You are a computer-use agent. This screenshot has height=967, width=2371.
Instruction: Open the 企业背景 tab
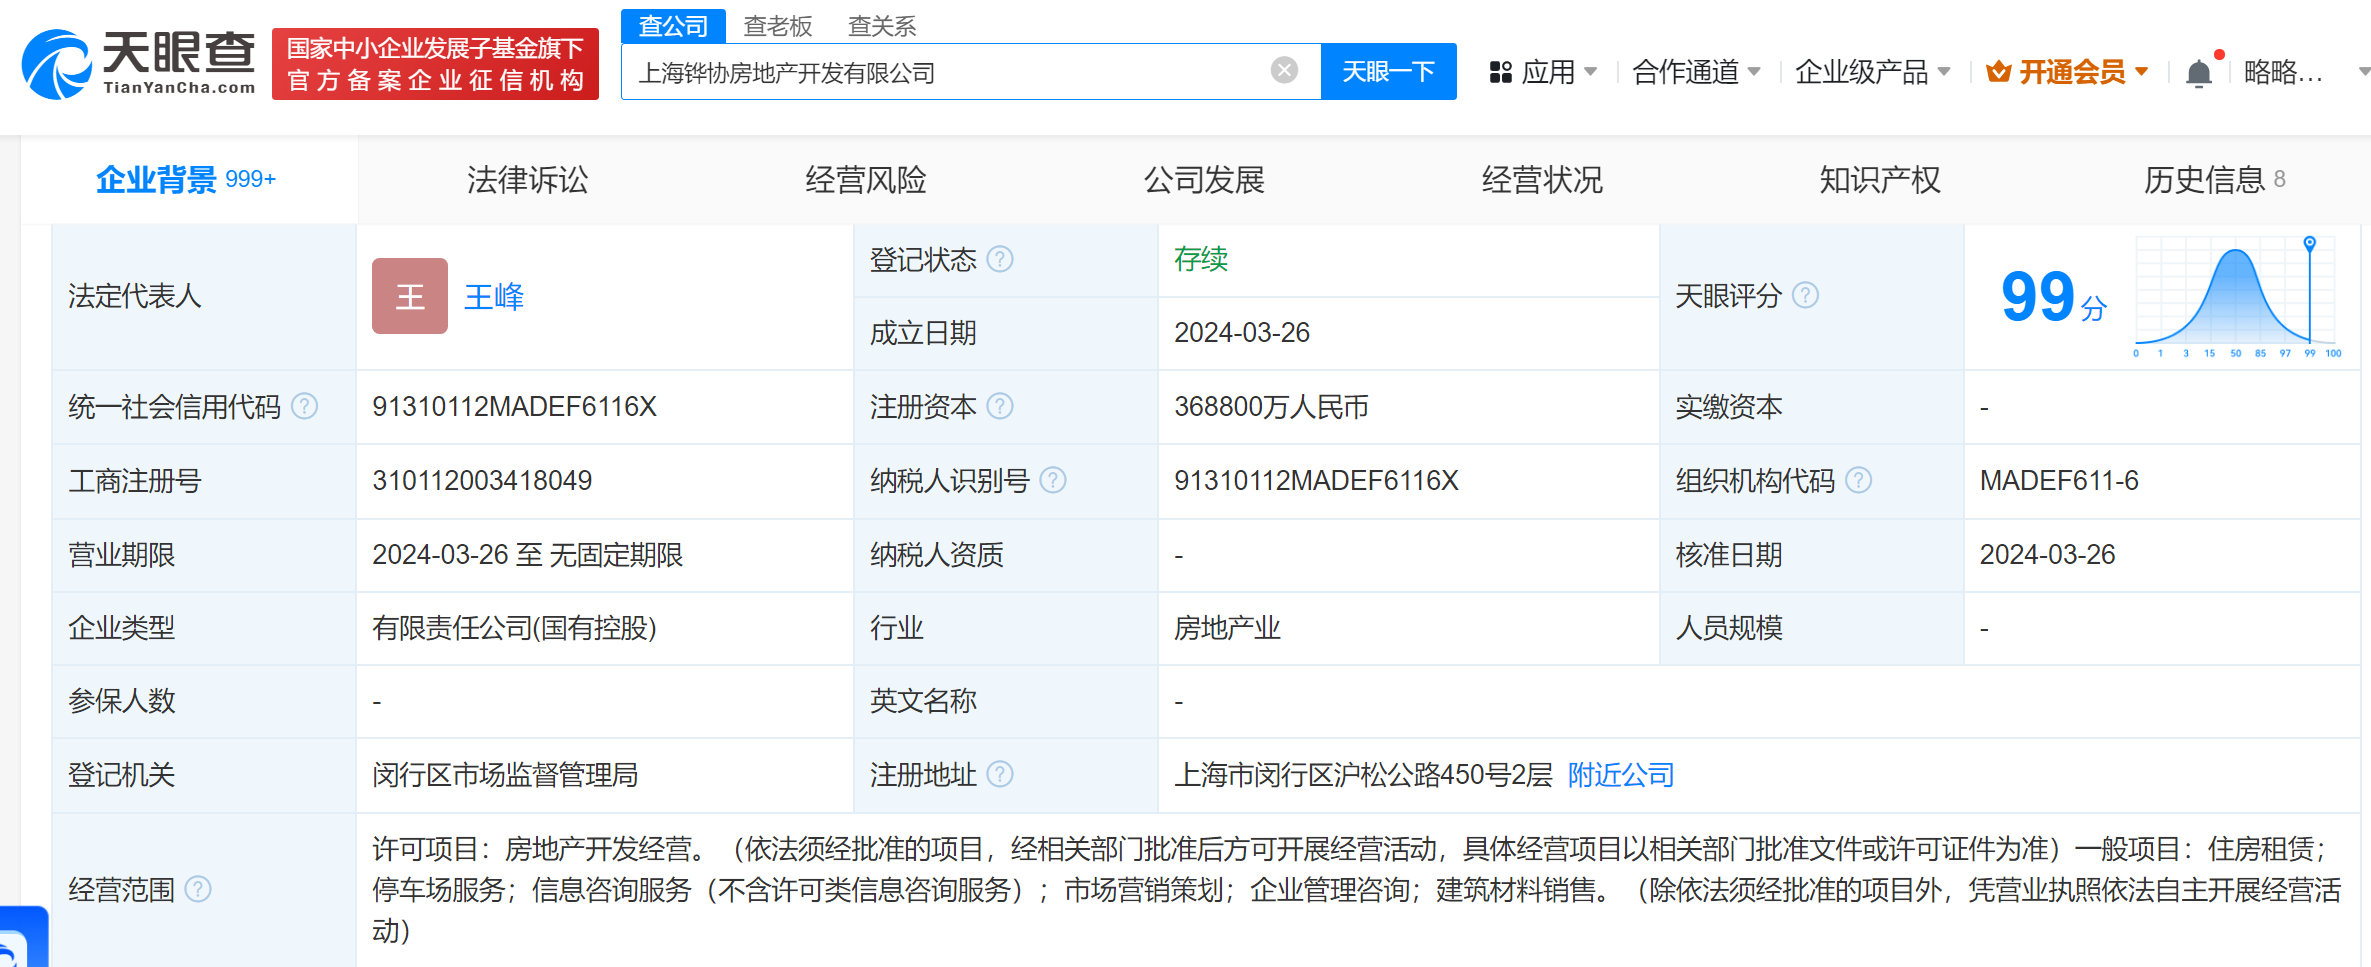click(187, 180)
